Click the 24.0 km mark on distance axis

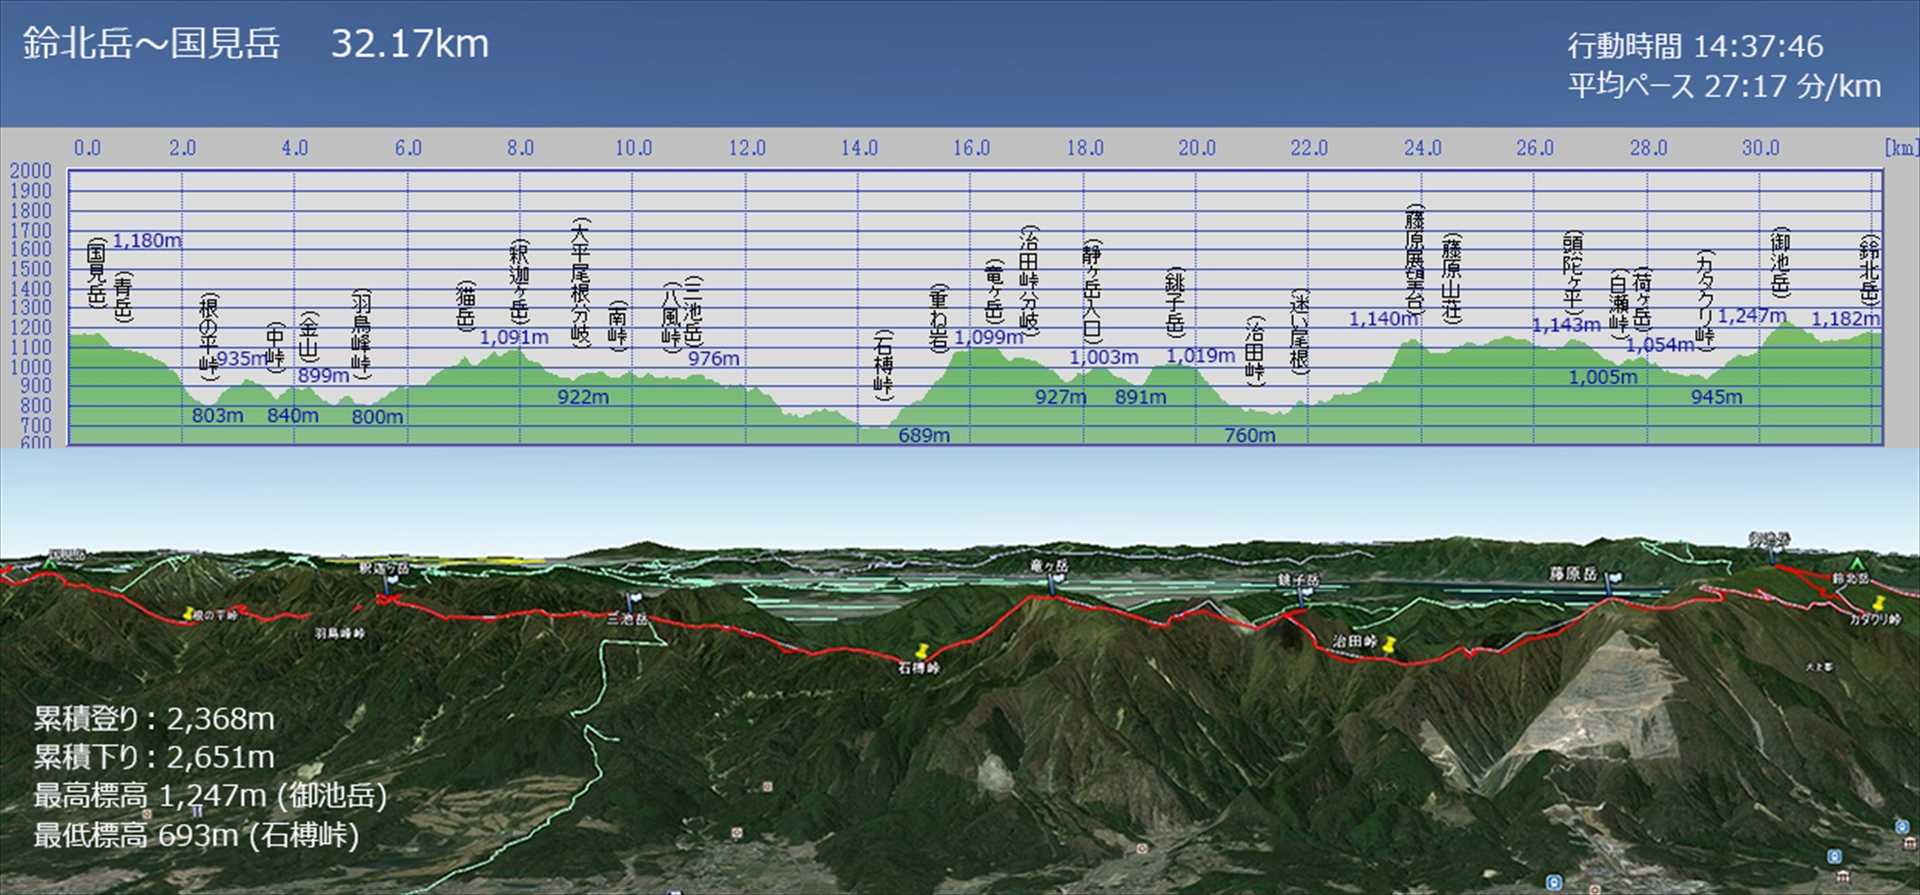[1421, 149]
